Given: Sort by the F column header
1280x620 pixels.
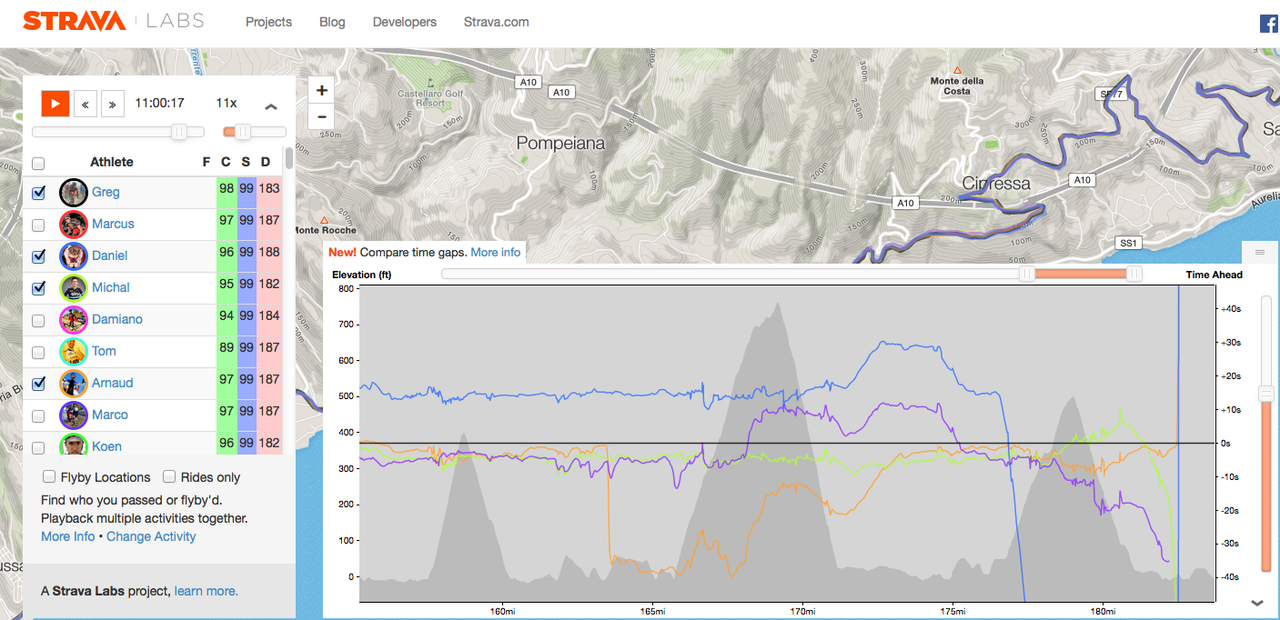Looking at the screenshot, I should (x=206, y=162).
